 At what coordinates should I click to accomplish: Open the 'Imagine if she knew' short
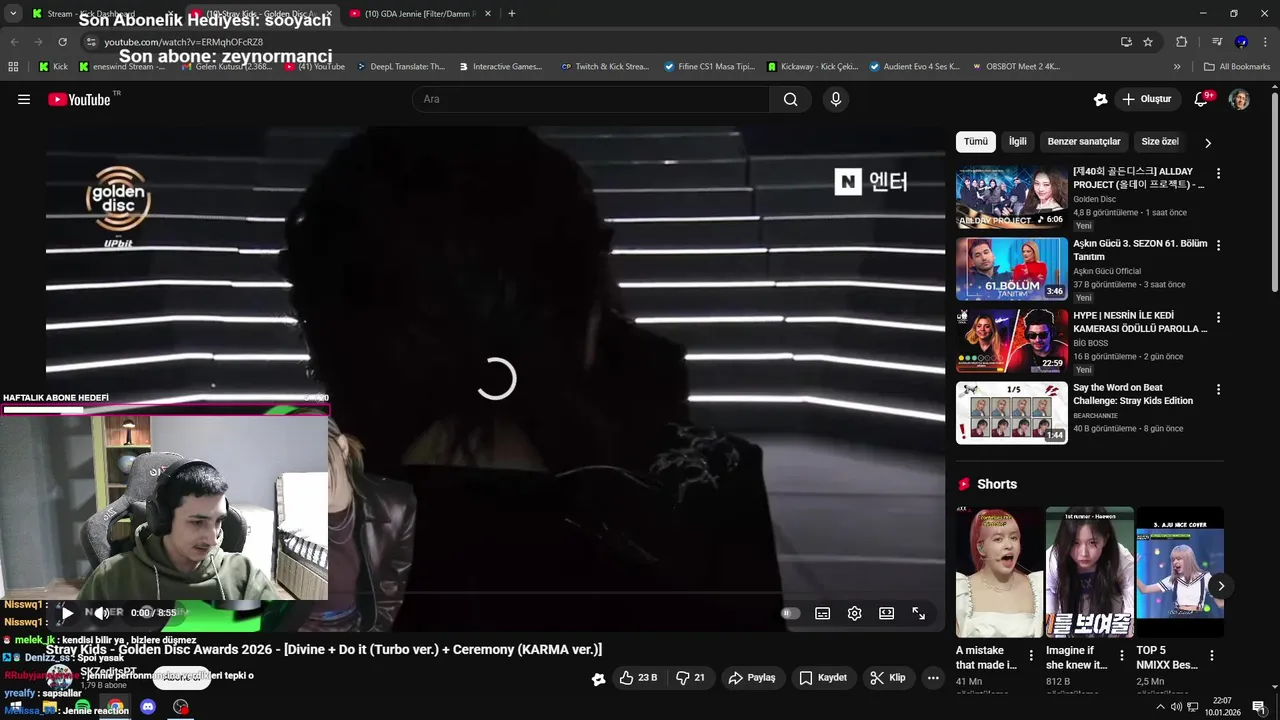pyautogui.click(x=1090, y=572)
